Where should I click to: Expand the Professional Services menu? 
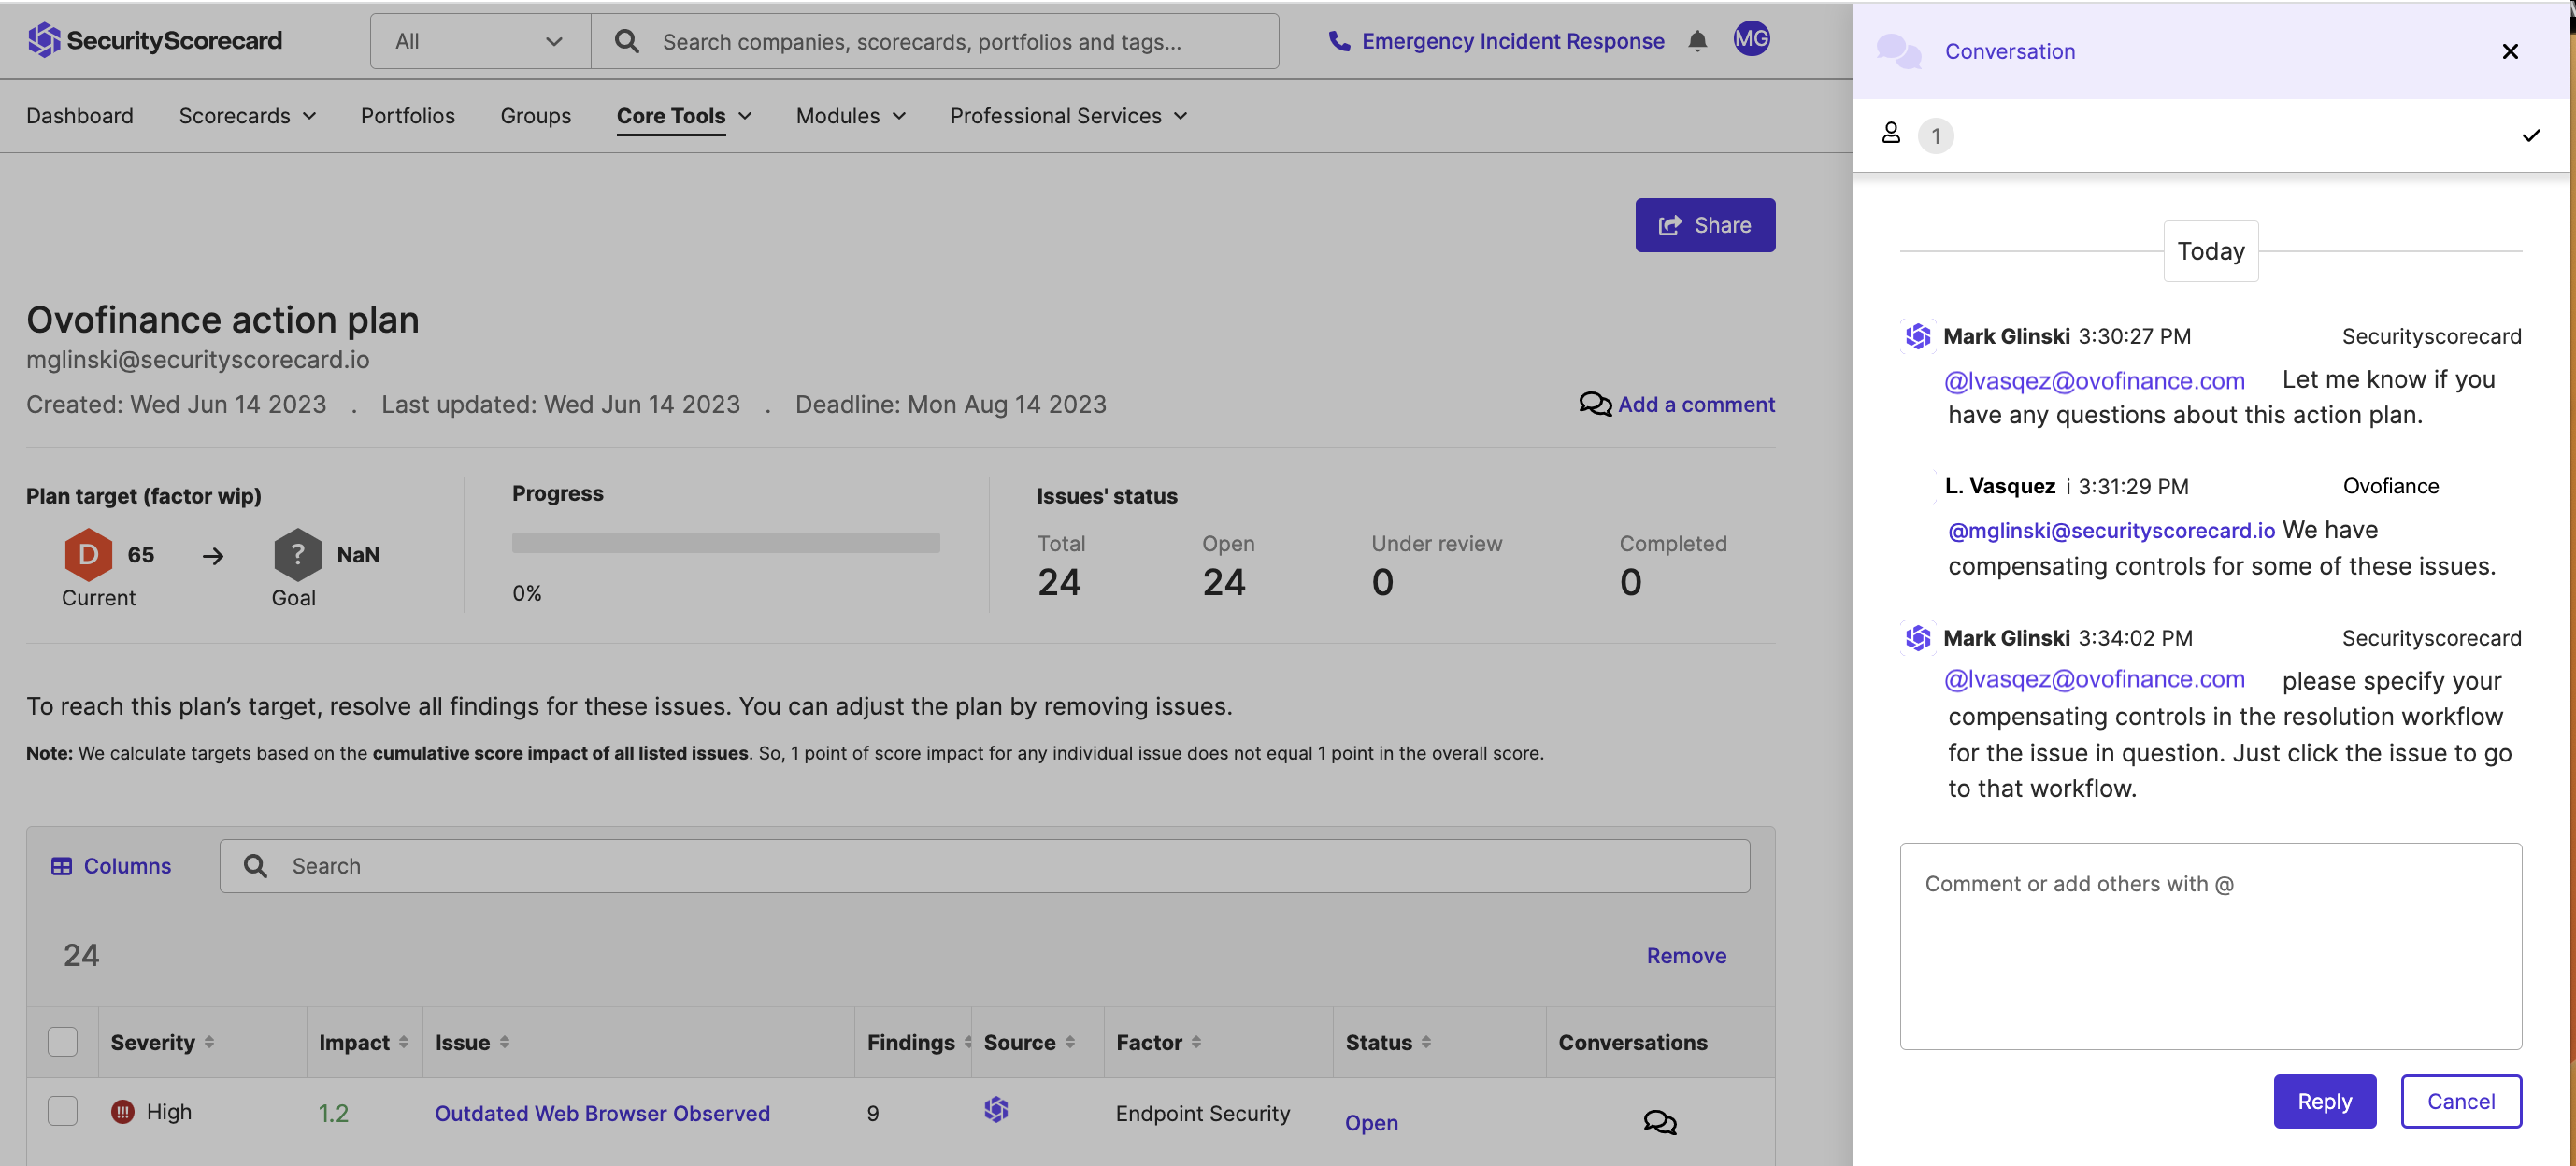point(1069,116)
